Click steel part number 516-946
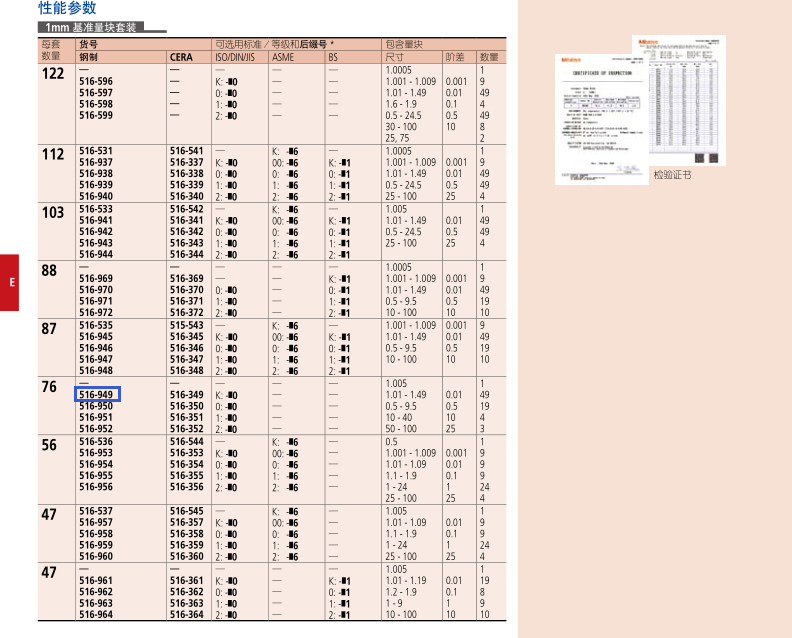792x638 pixels. tap(96, 348)
